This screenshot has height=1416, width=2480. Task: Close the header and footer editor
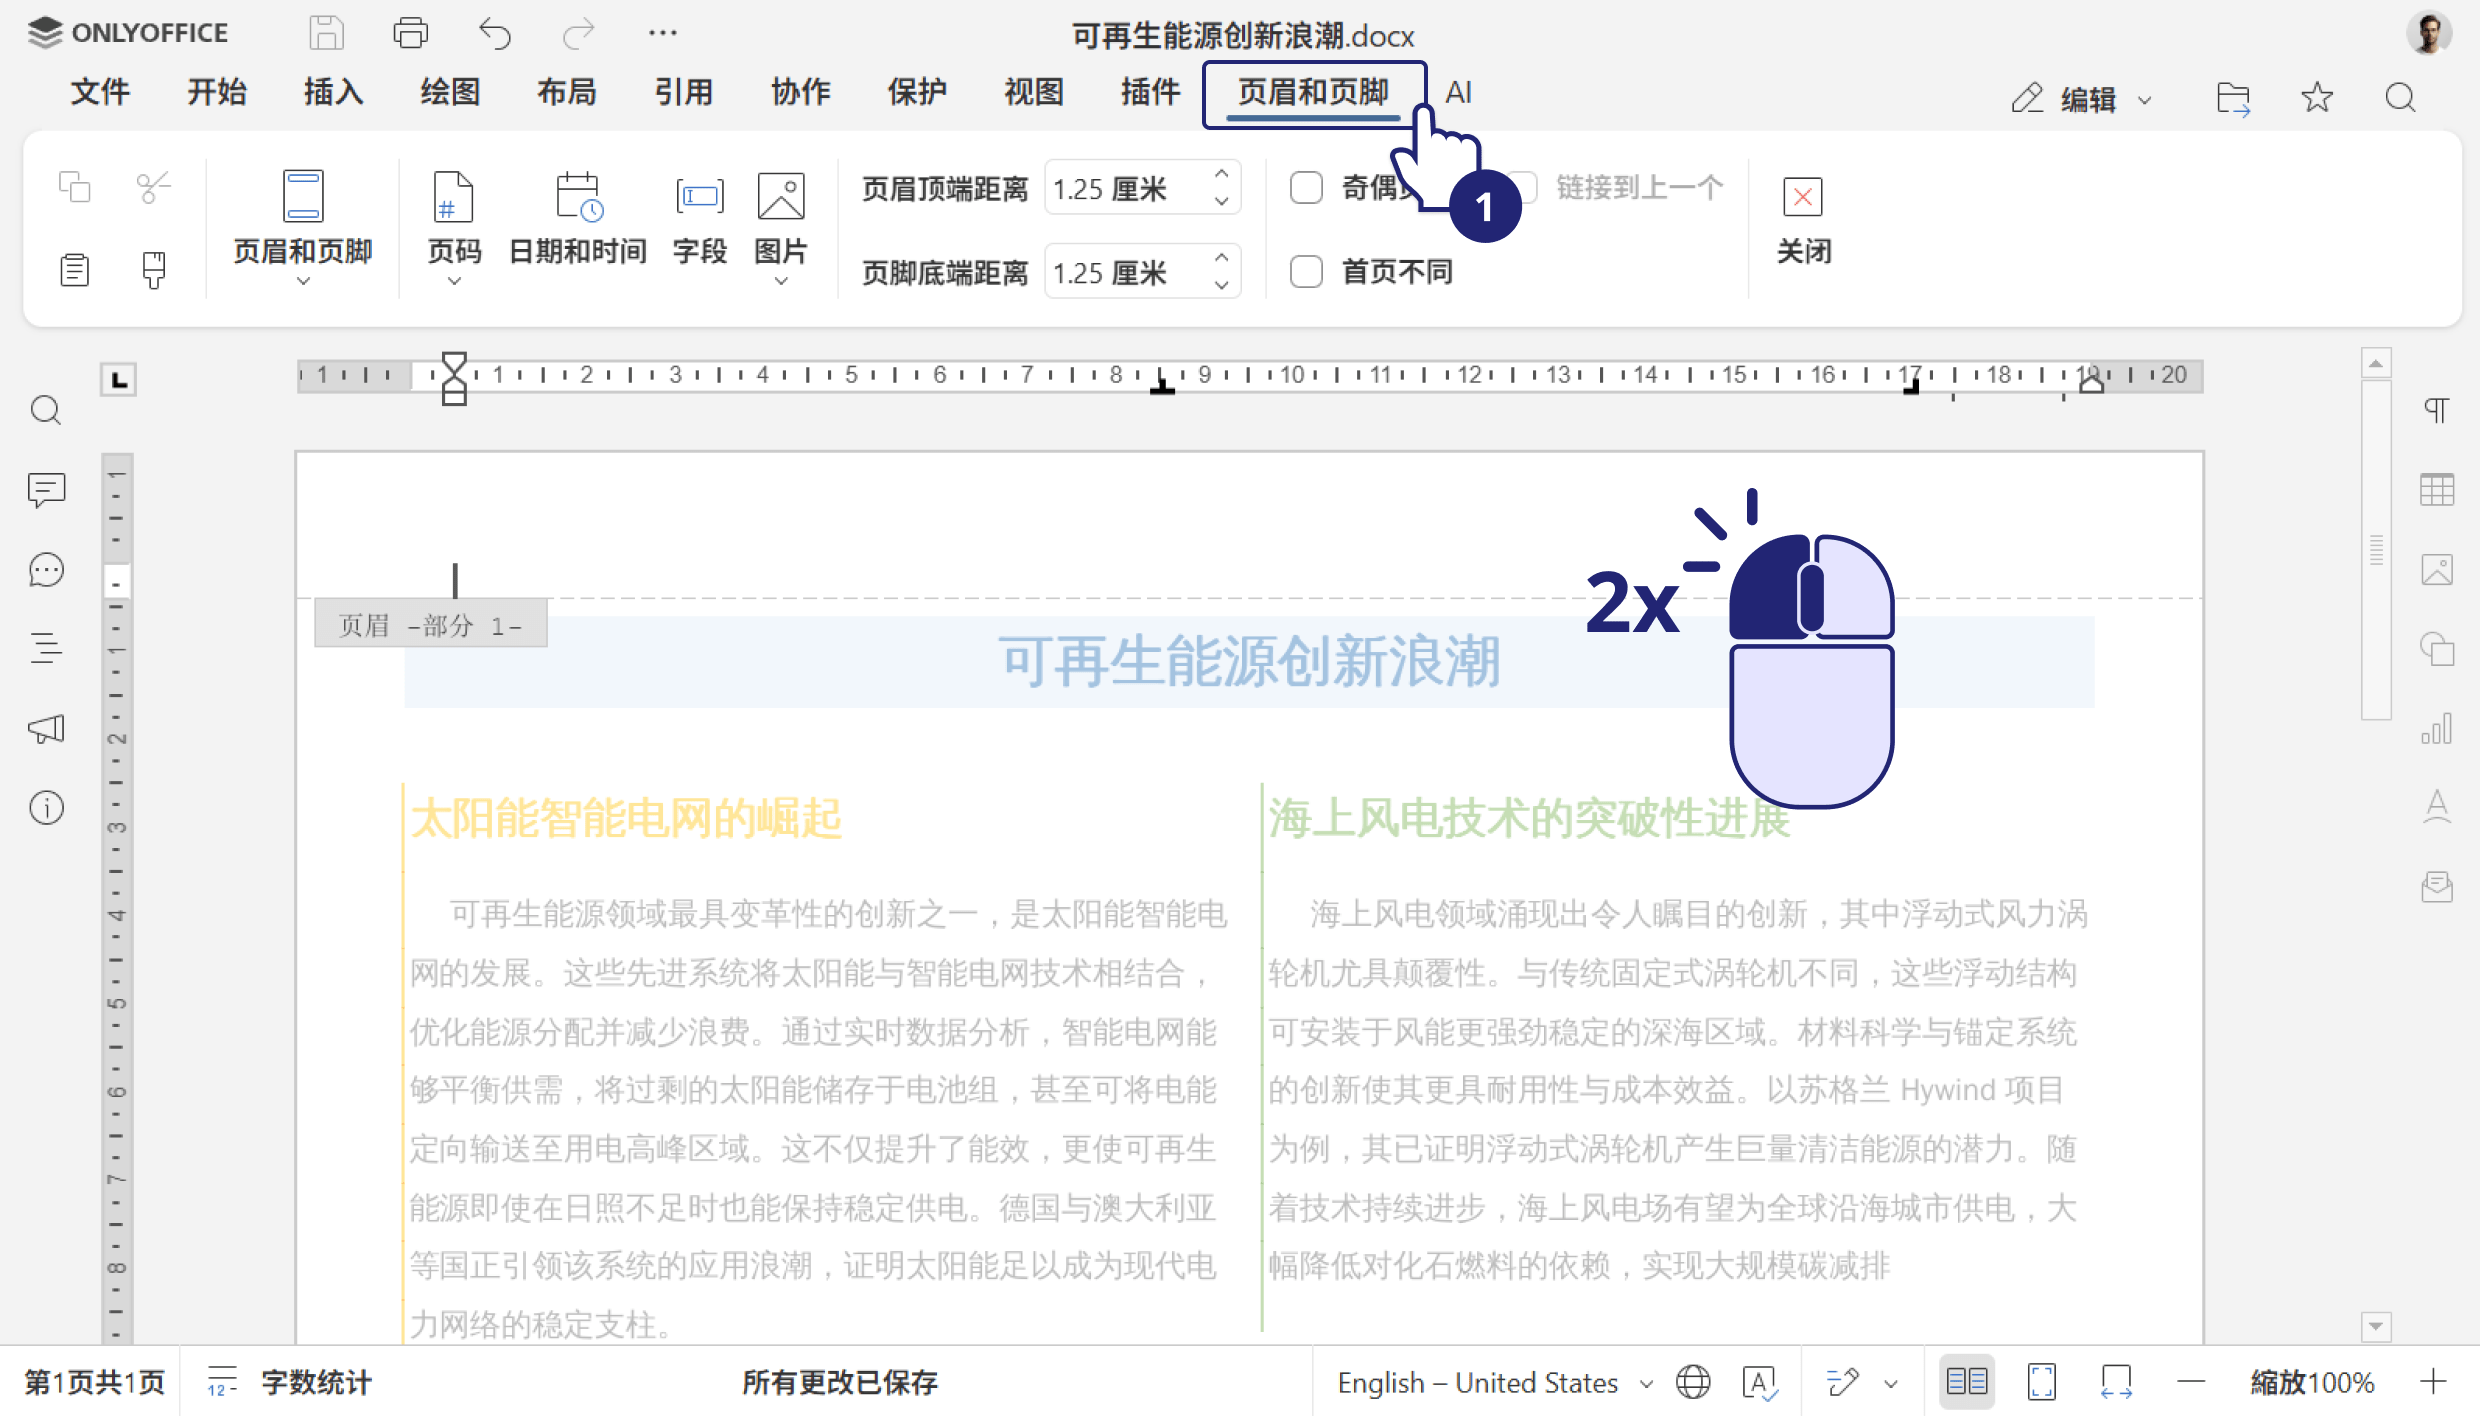(x=1802, y=220)
